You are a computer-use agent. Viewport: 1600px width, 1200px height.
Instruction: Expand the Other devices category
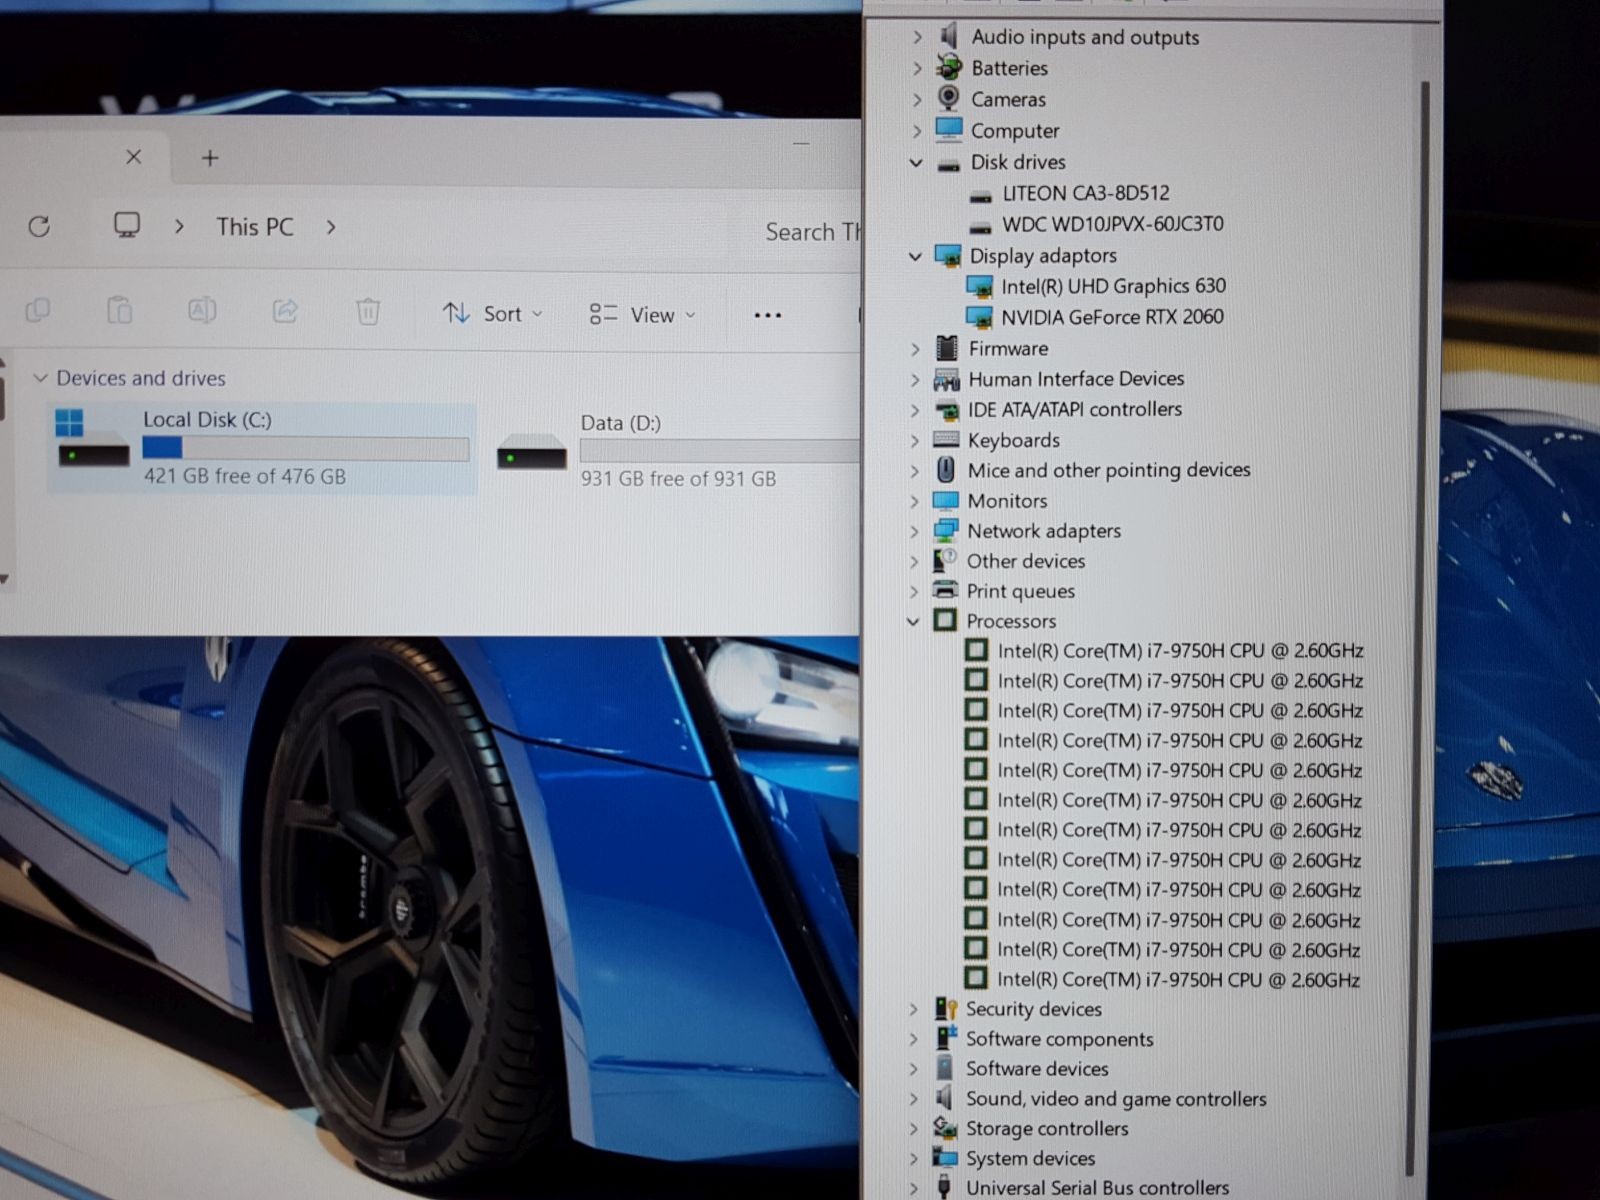[x=914, y=561]
